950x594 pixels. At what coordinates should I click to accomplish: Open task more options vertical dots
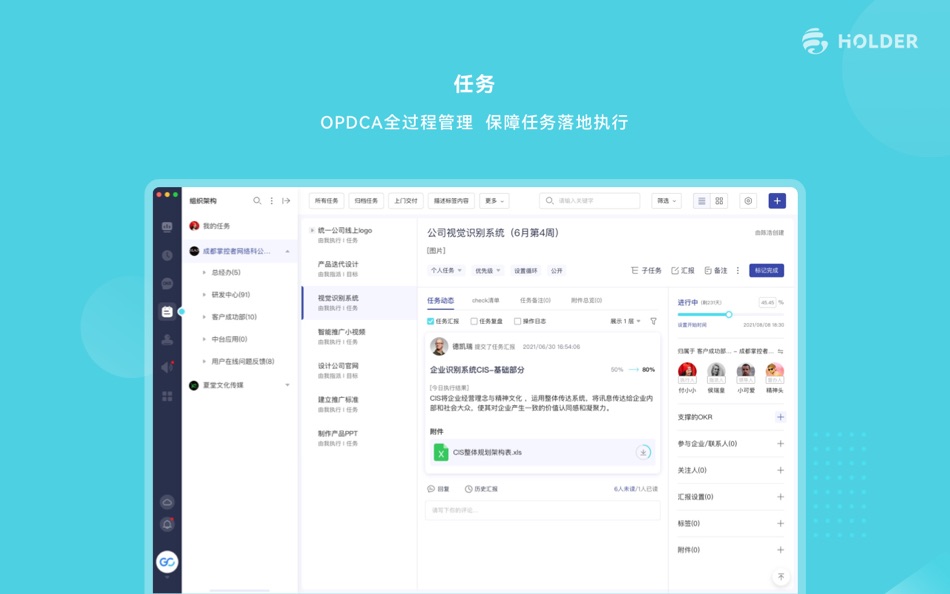coord(738,270)
